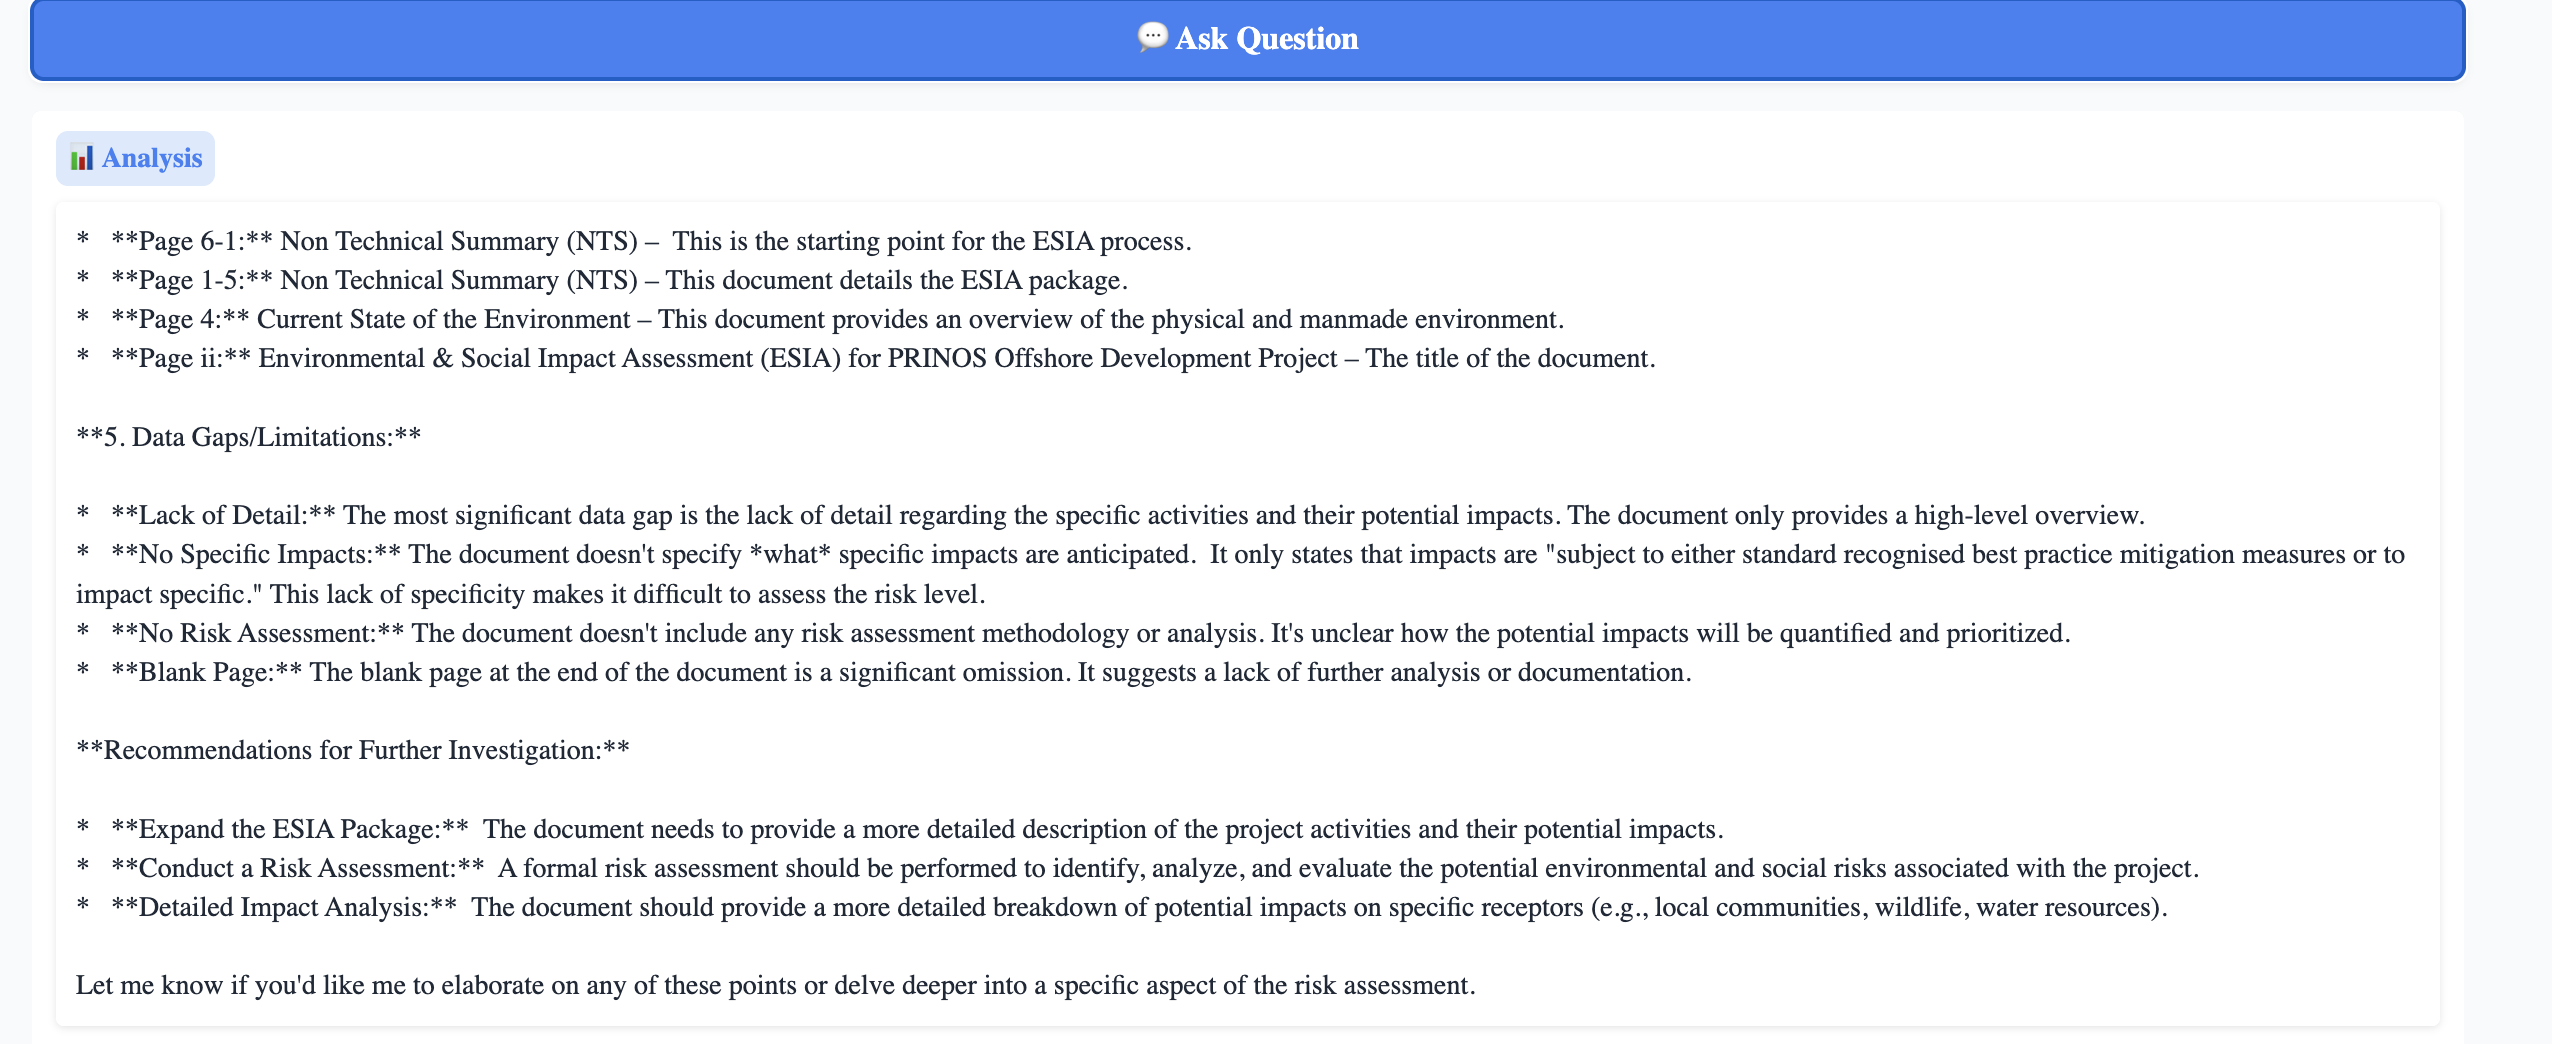Select the Recommendations for Further Investigation heading
This screenshot has width=2552, height=1044.
352,749
